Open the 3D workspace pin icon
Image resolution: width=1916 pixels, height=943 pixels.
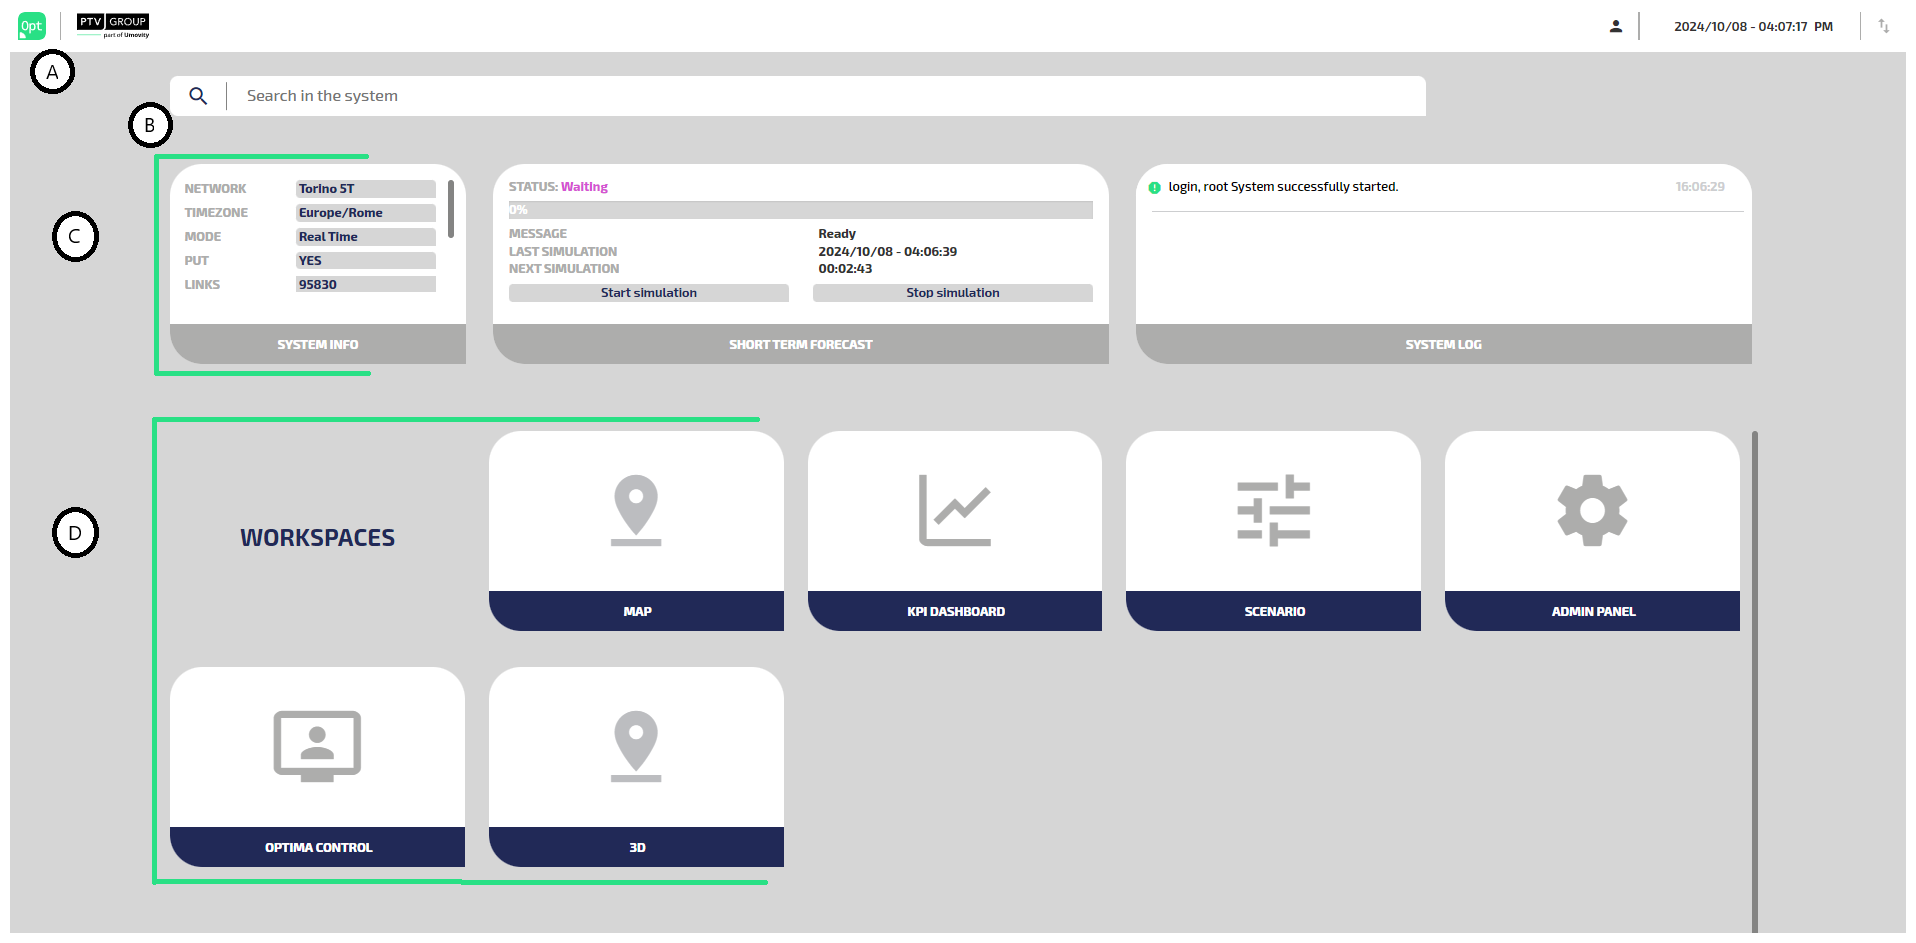(x=636, y=746)
